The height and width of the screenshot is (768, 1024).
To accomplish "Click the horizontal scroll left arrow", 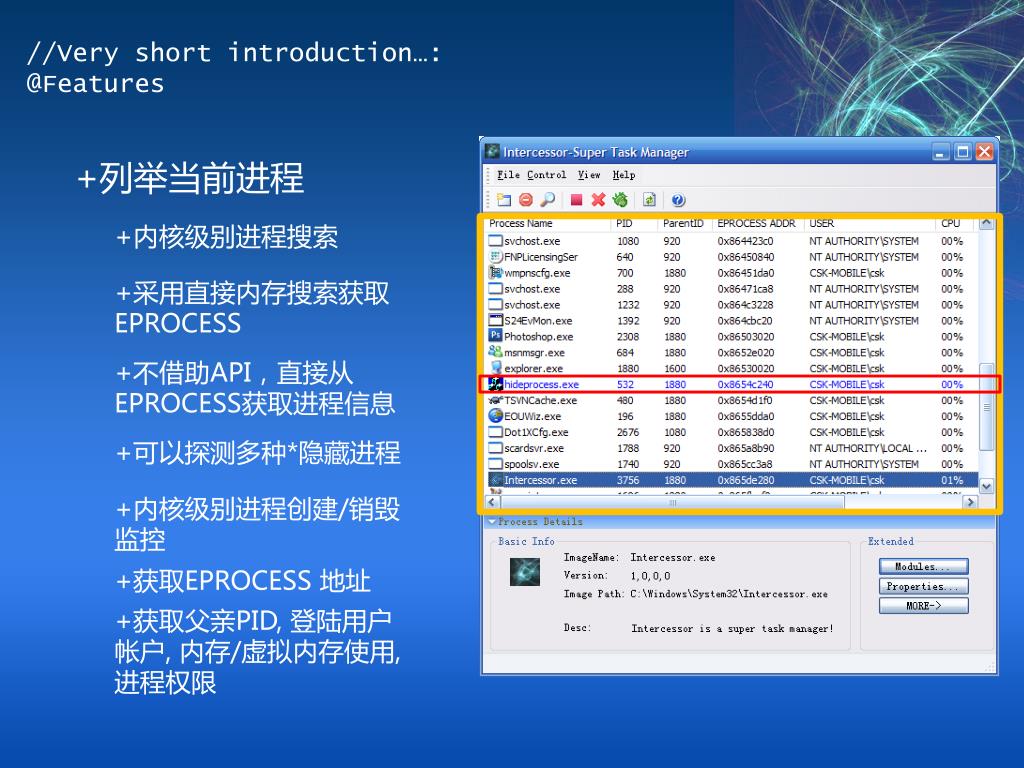I will click(492, 502).
